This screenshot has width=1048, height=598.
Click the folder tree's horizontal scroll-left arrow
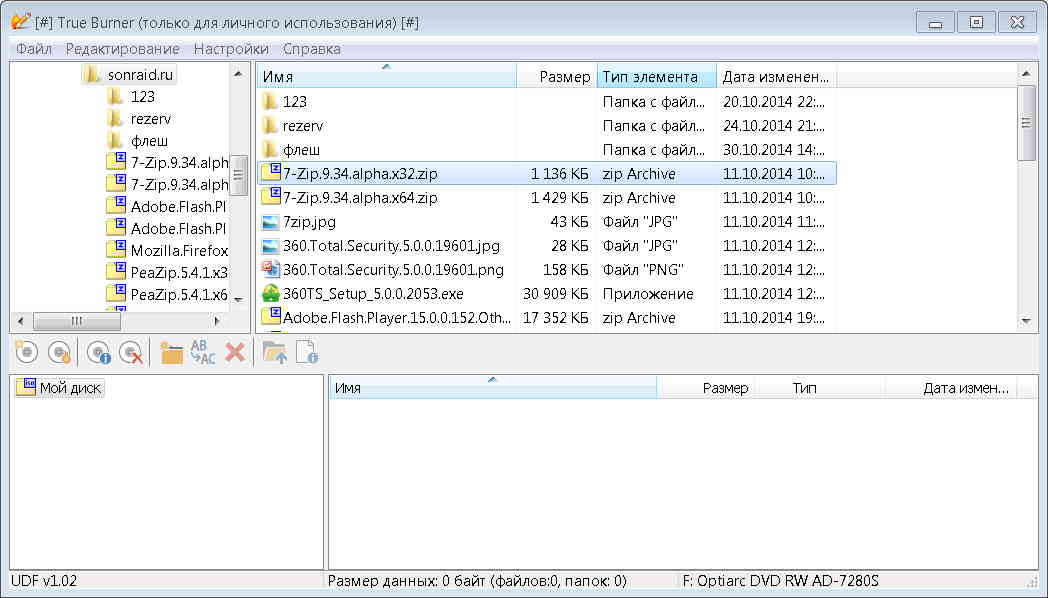click(21, 321)
